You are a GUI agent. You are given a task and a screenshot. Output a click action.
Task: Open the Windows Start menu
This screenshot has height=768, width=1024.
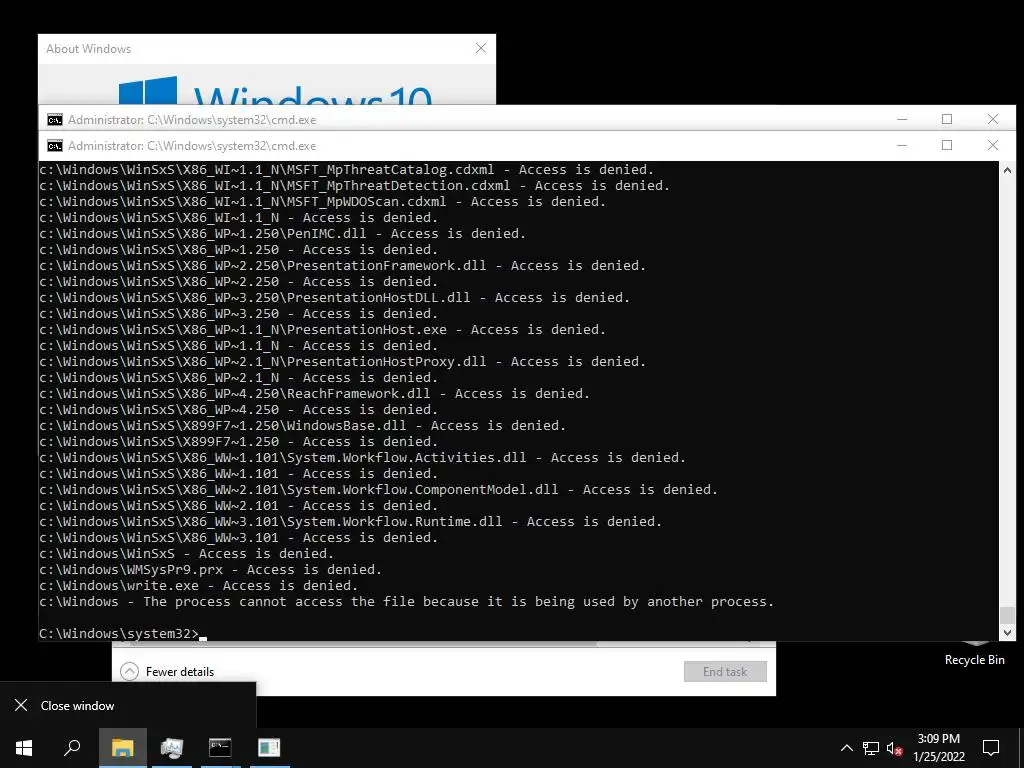tap(24, 748)
